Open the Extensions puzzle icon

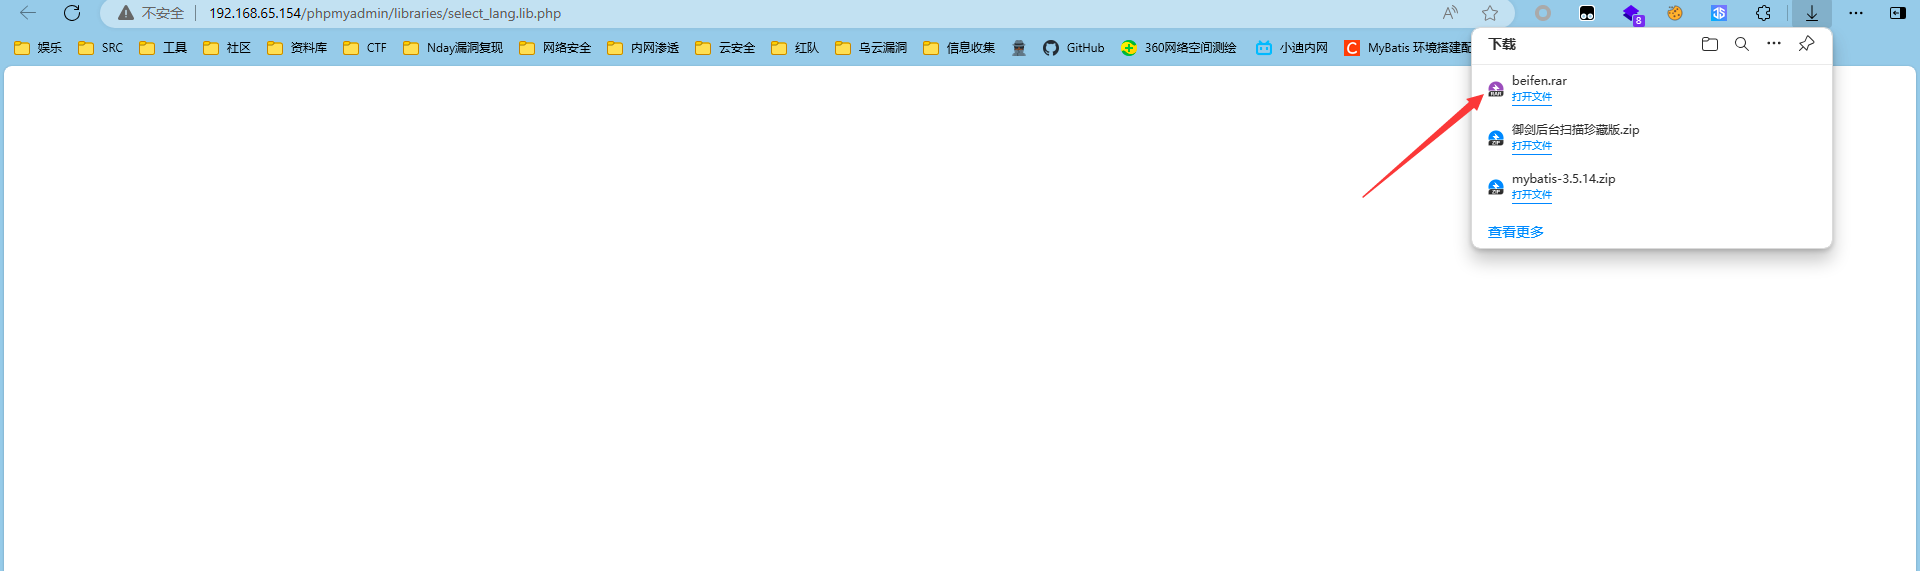(1763, 13)
